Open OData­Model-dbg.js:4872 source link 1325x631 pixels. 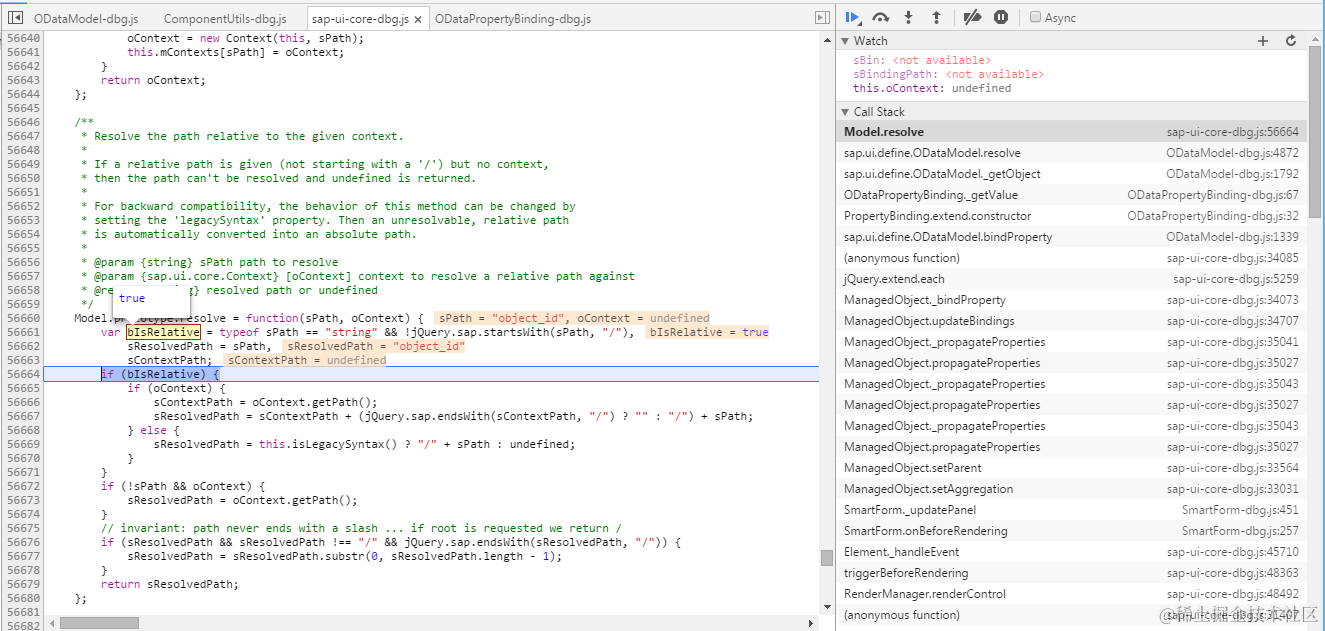tap(1232, 153)
